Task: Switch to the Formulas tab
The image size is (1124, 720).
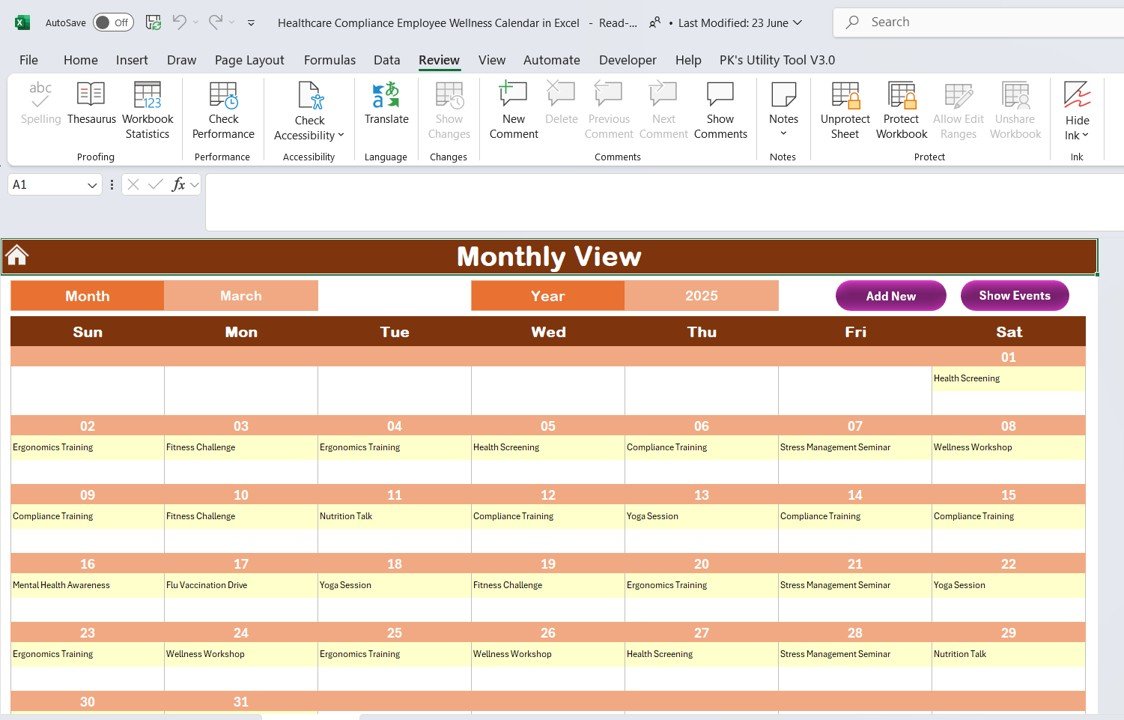Action: (330, 60)
